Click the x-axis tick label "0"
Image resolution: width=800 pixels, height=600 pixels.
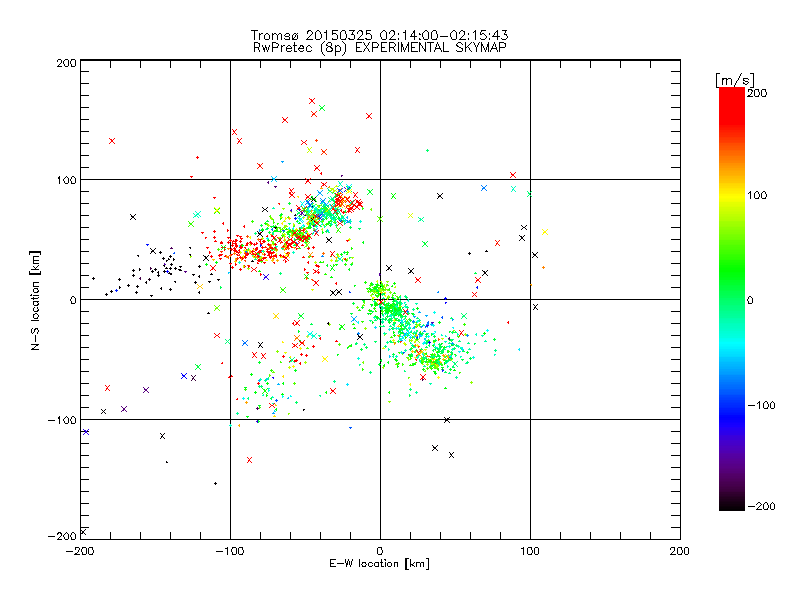380,552
